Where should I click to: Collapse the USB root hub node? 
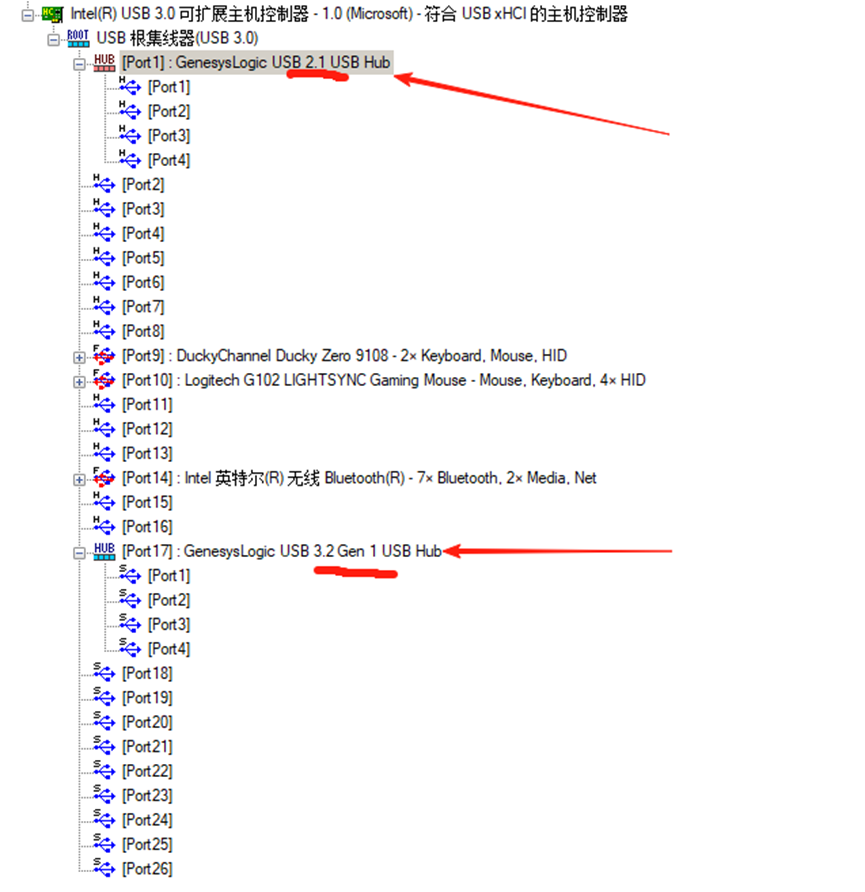[x=54, y=39]
